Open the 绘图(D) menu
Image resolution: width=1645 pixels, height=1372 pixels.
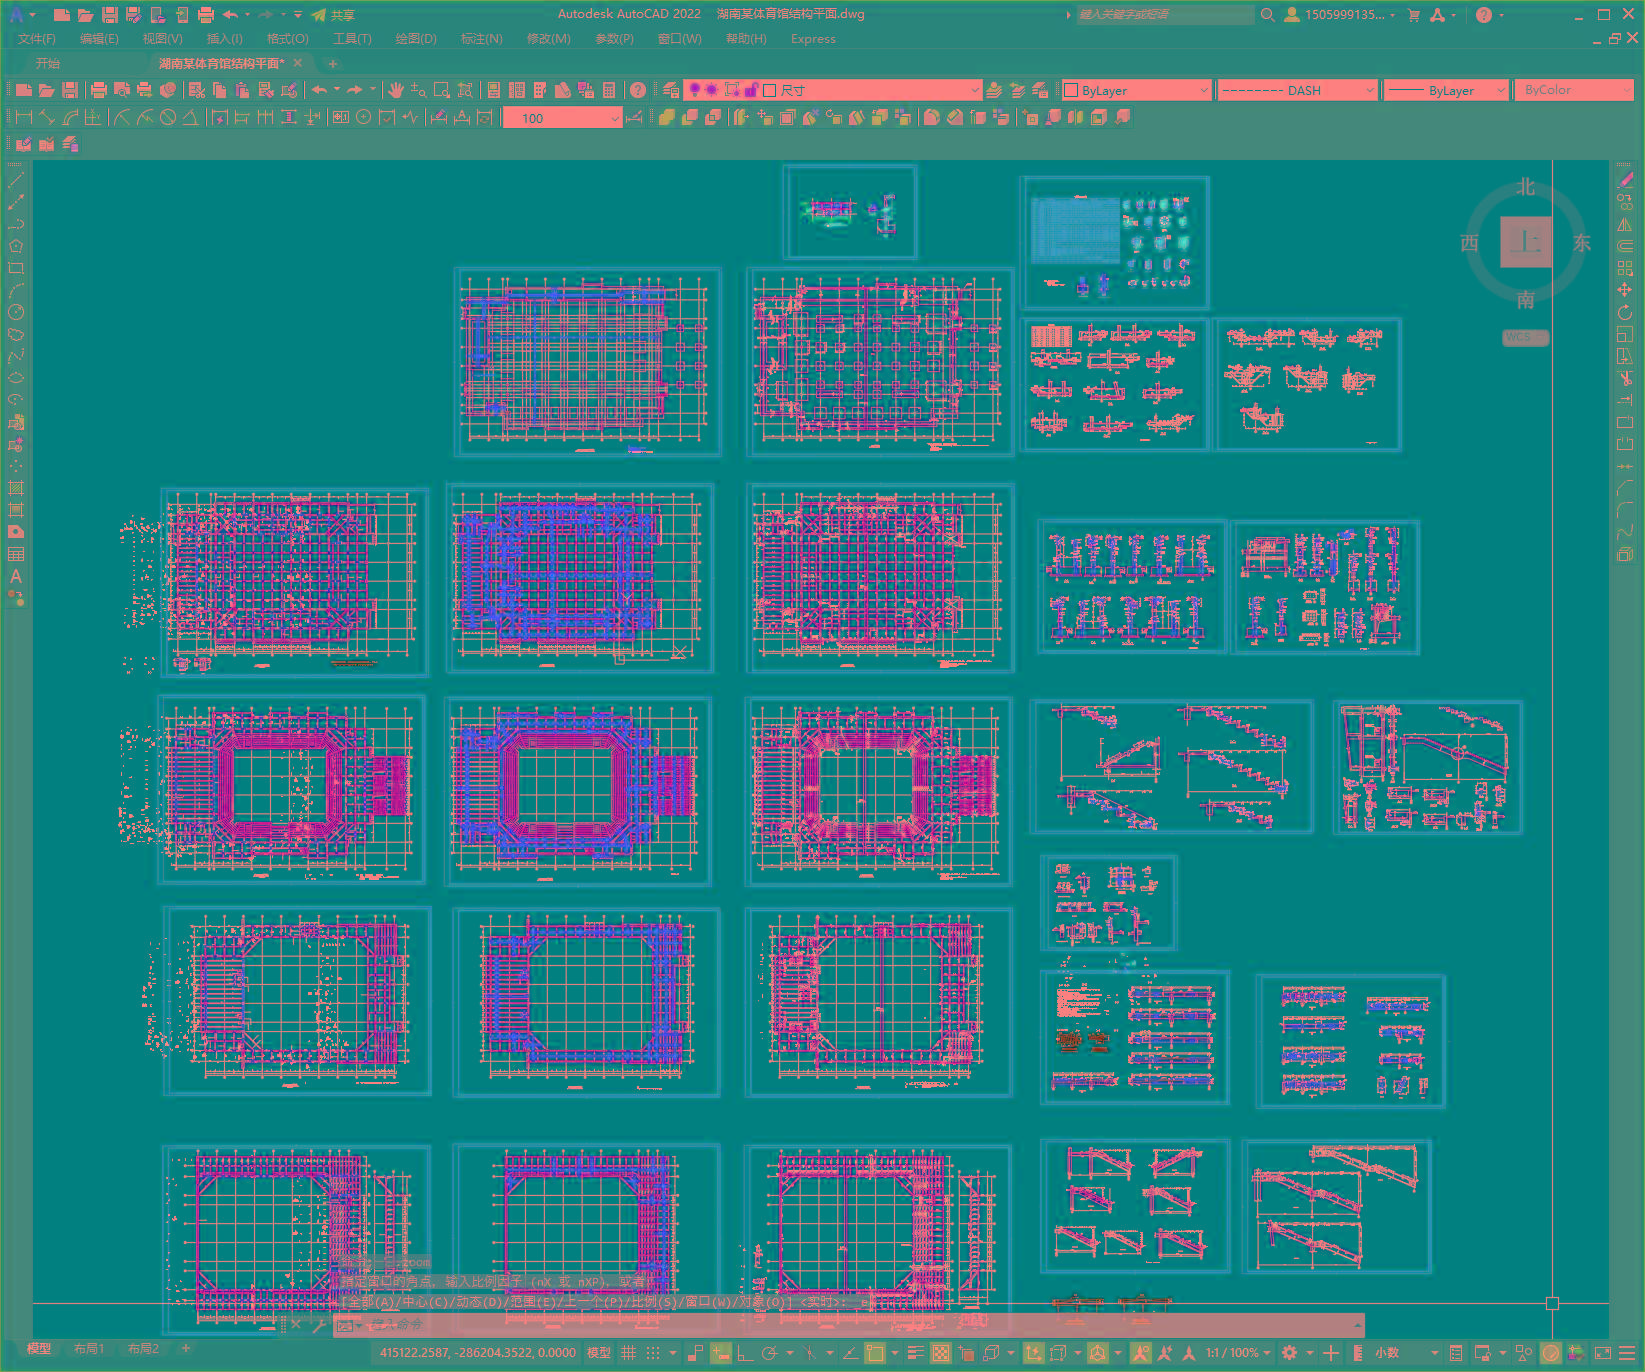[416, 39]
